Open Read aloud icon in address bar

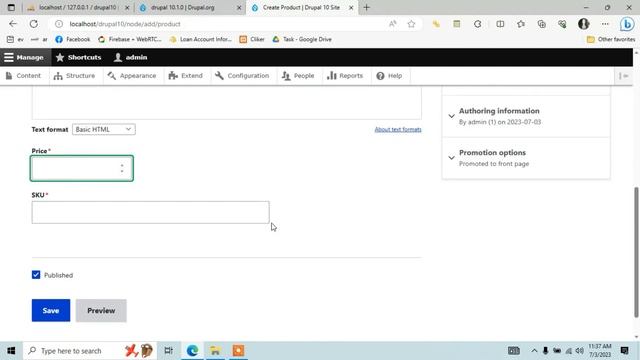pos(392,24)
